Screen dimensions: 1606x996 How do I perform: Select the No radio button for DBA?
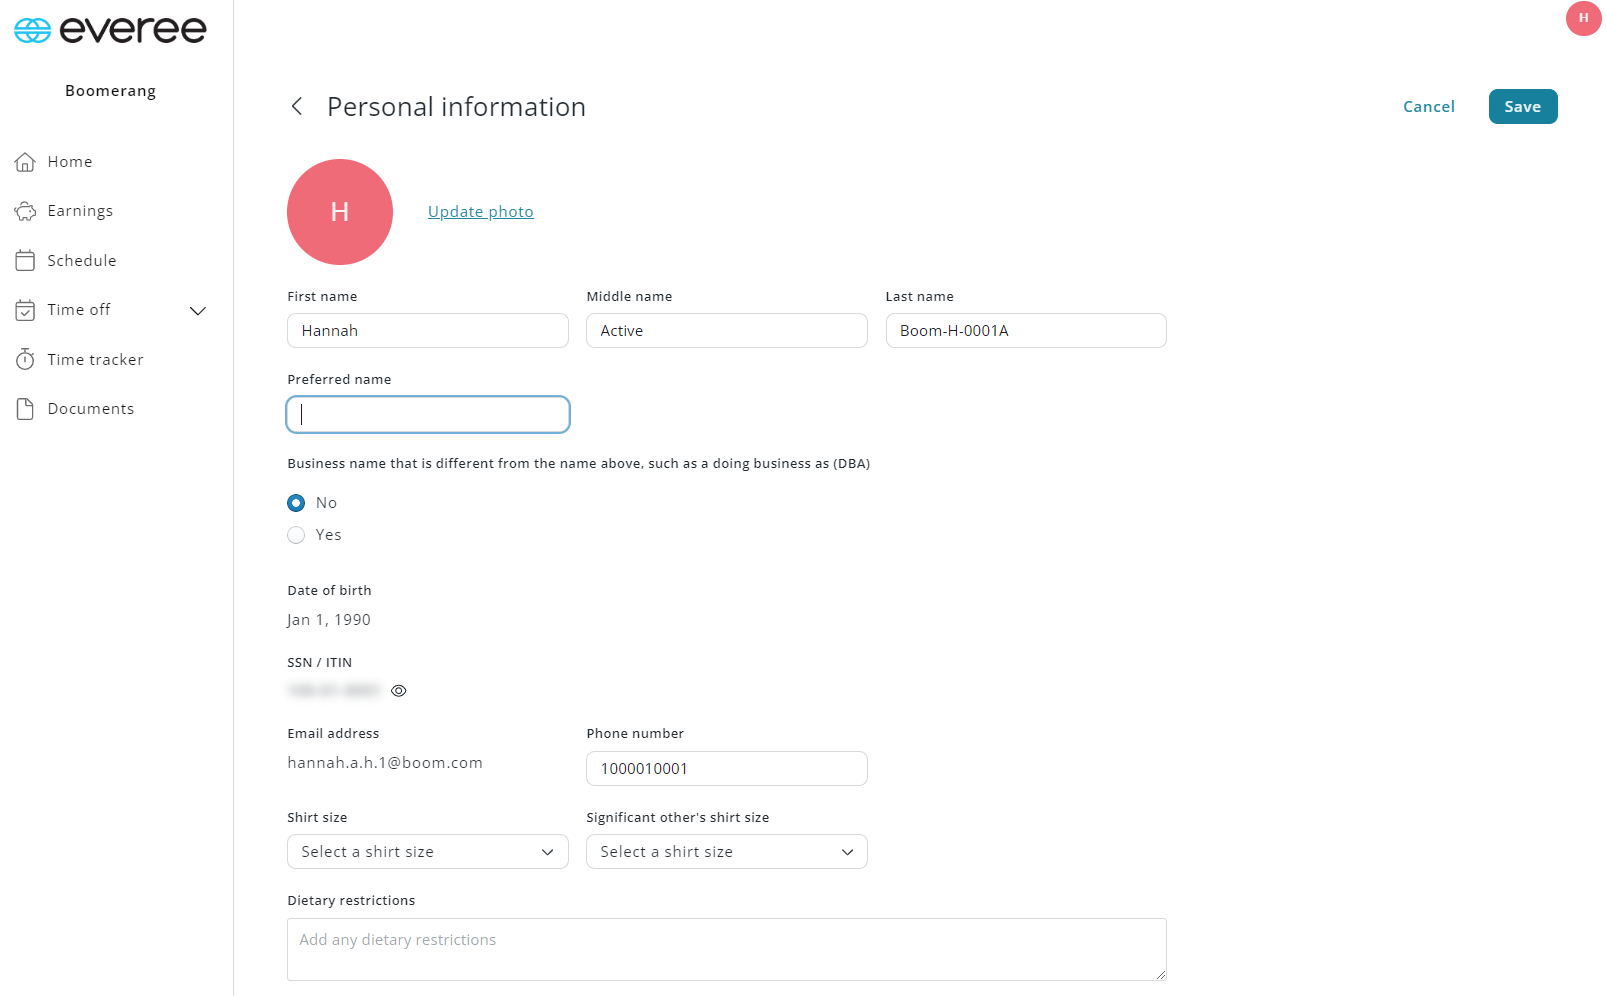coord(296,503)
